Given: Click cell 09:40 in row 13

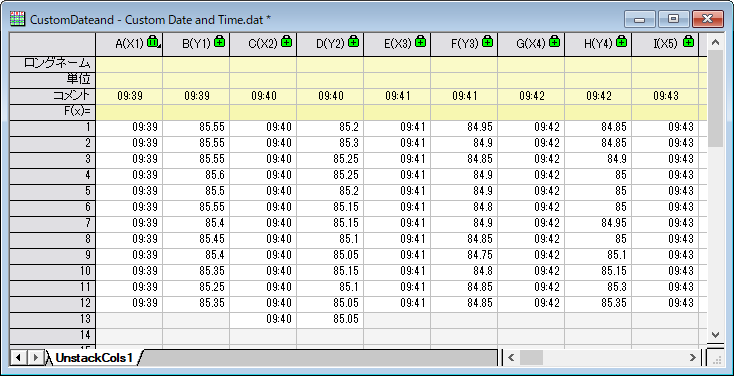Looking at the screenshot, I should (x=263, y=320).
